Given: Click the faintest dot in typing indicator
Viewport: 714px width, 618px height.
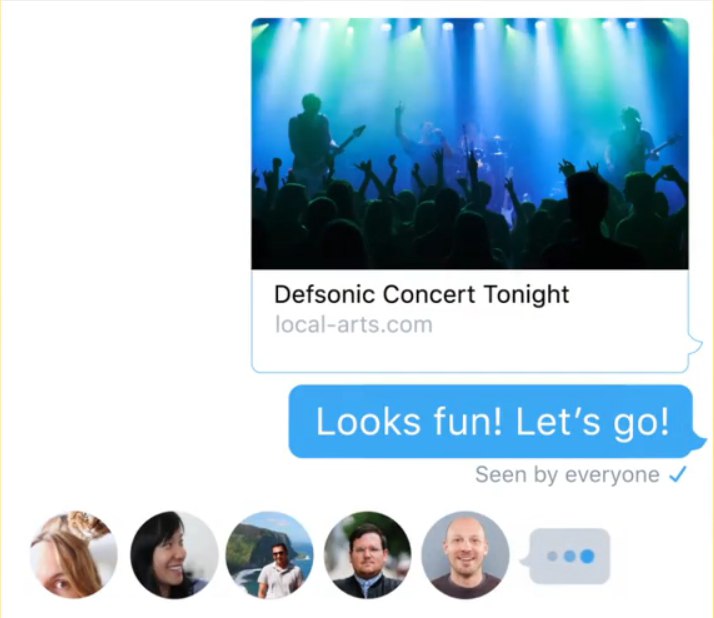Looking at the screenshot, I should coord(552,556).
